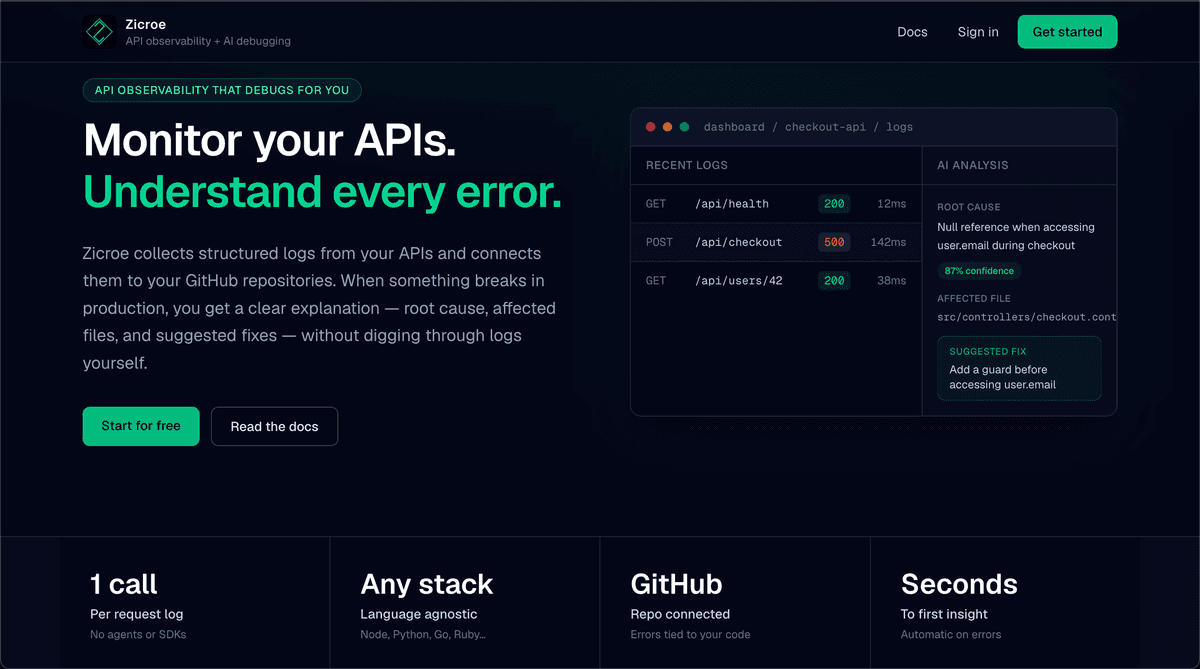The image size is (1200, 669).
Task: Click the 12ms latency value
Action: point(891,204)
